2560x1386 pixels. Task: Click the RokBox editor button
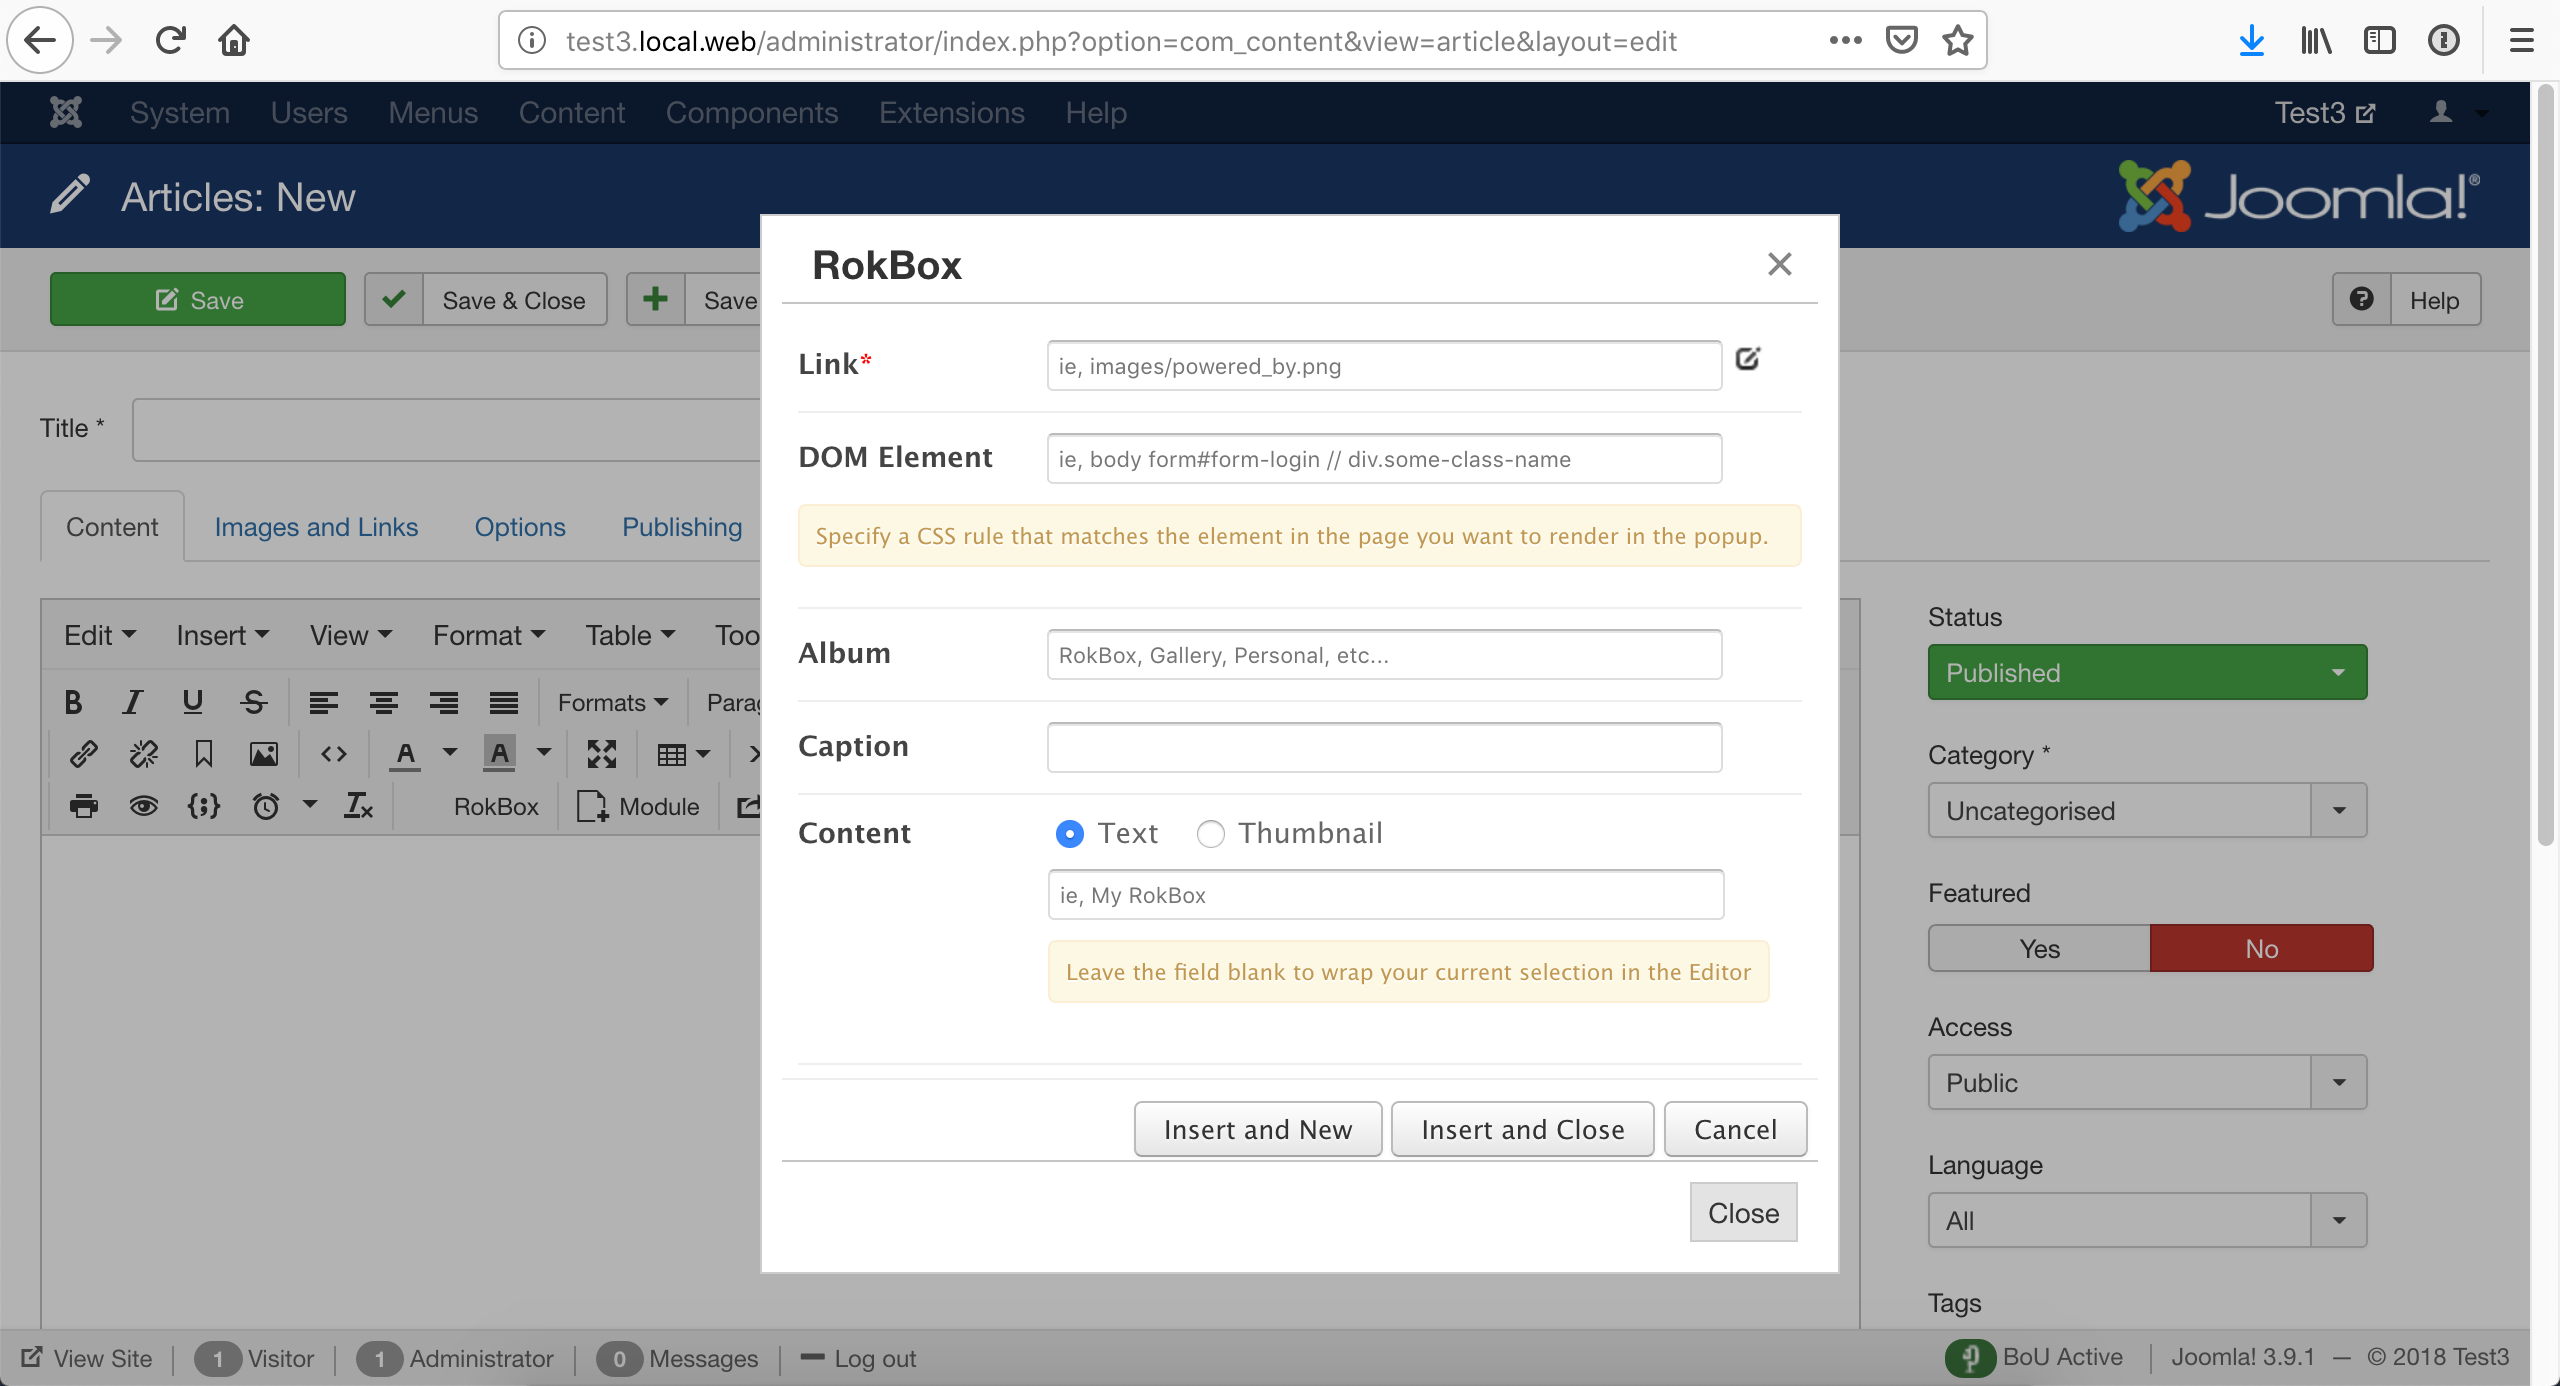point(496,806)
